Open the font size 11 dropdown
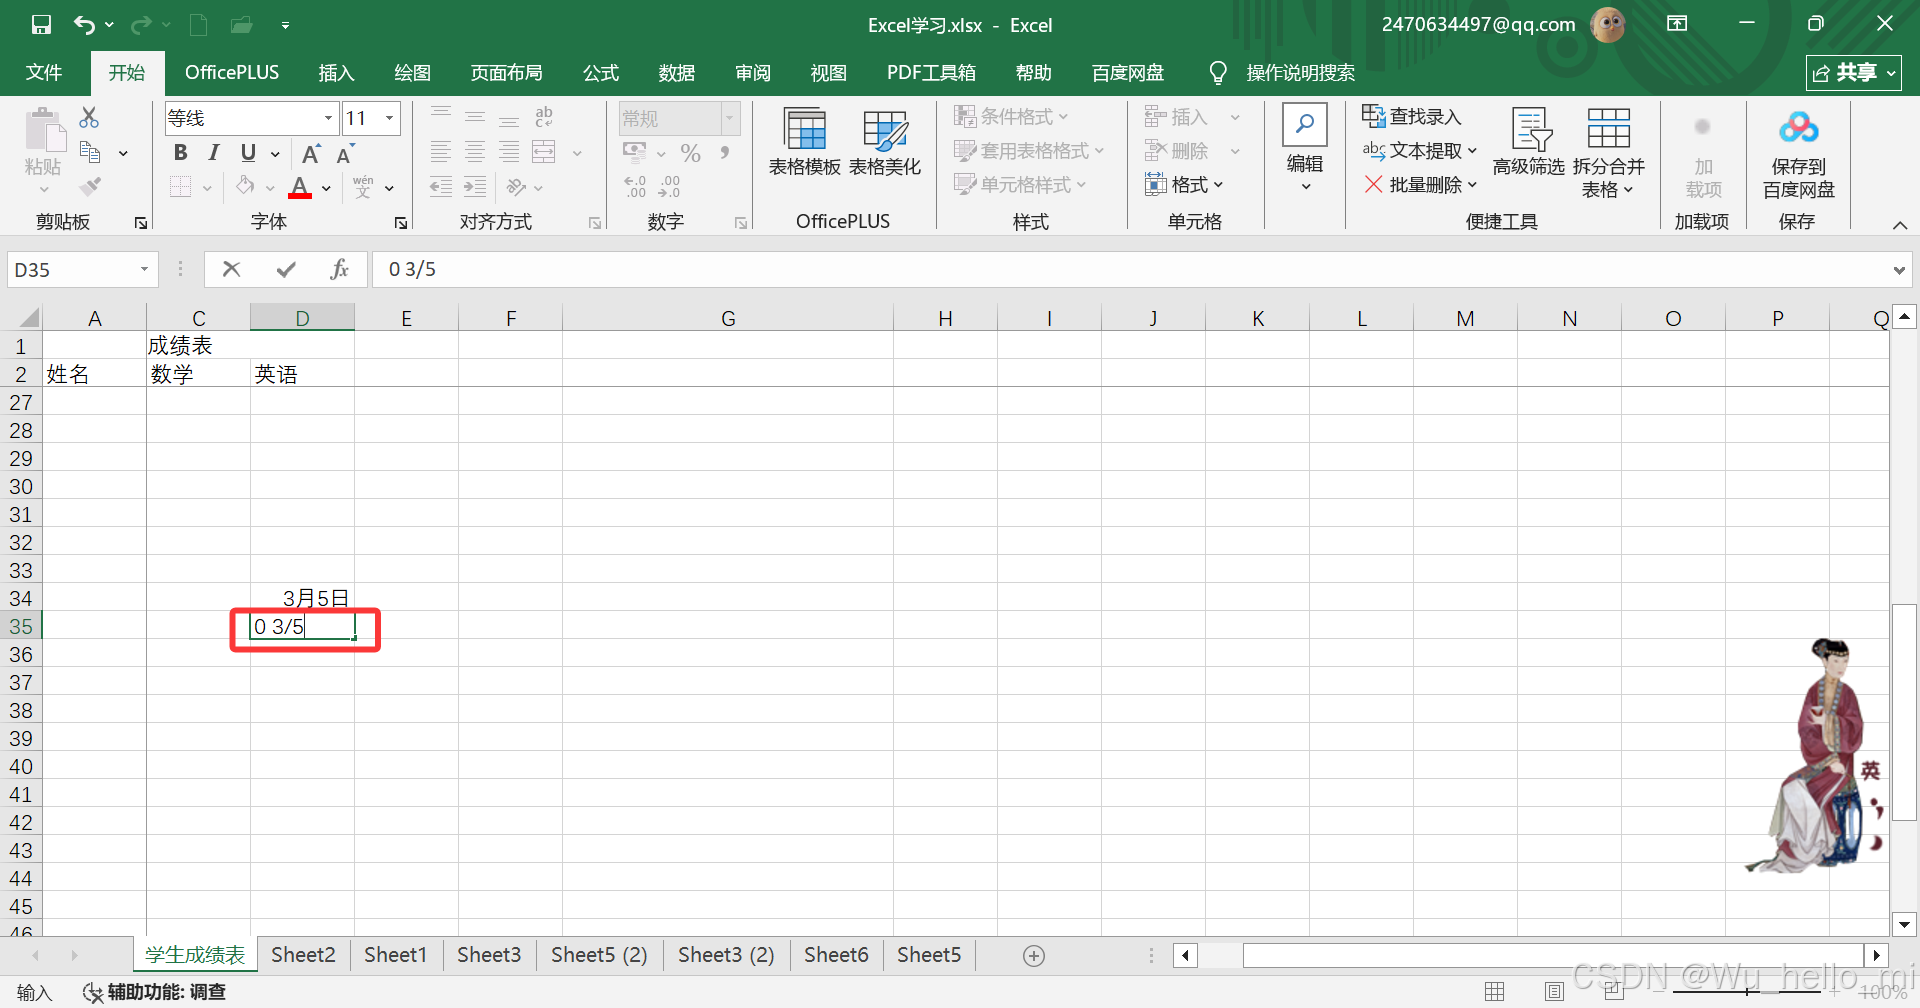This screenshot has height=1008, width=1920. [390, 118]
